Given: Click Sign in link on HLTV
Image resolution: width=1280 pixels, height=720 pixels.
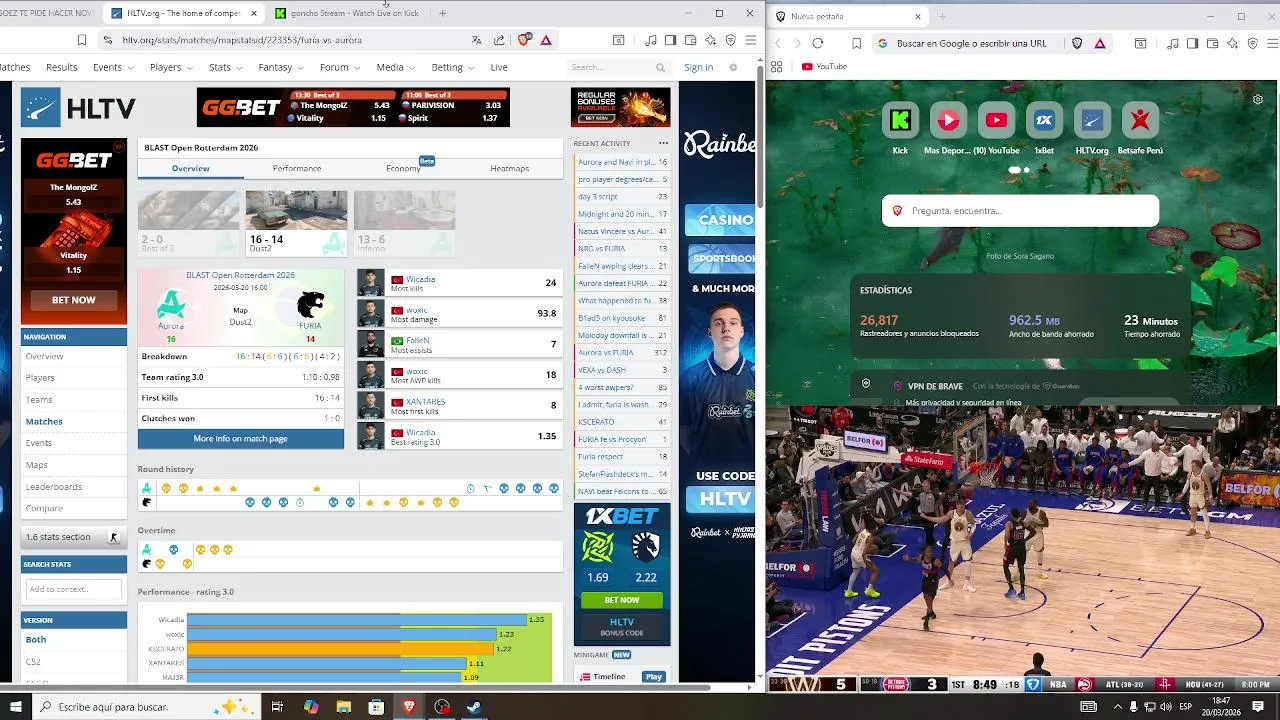Looking at the screenshot, I should (698, 67).
